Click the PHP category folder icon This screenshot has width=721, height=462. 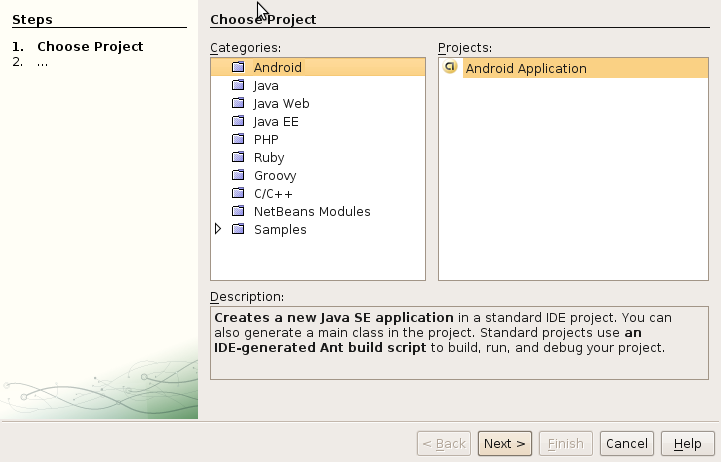coord(238,140)
